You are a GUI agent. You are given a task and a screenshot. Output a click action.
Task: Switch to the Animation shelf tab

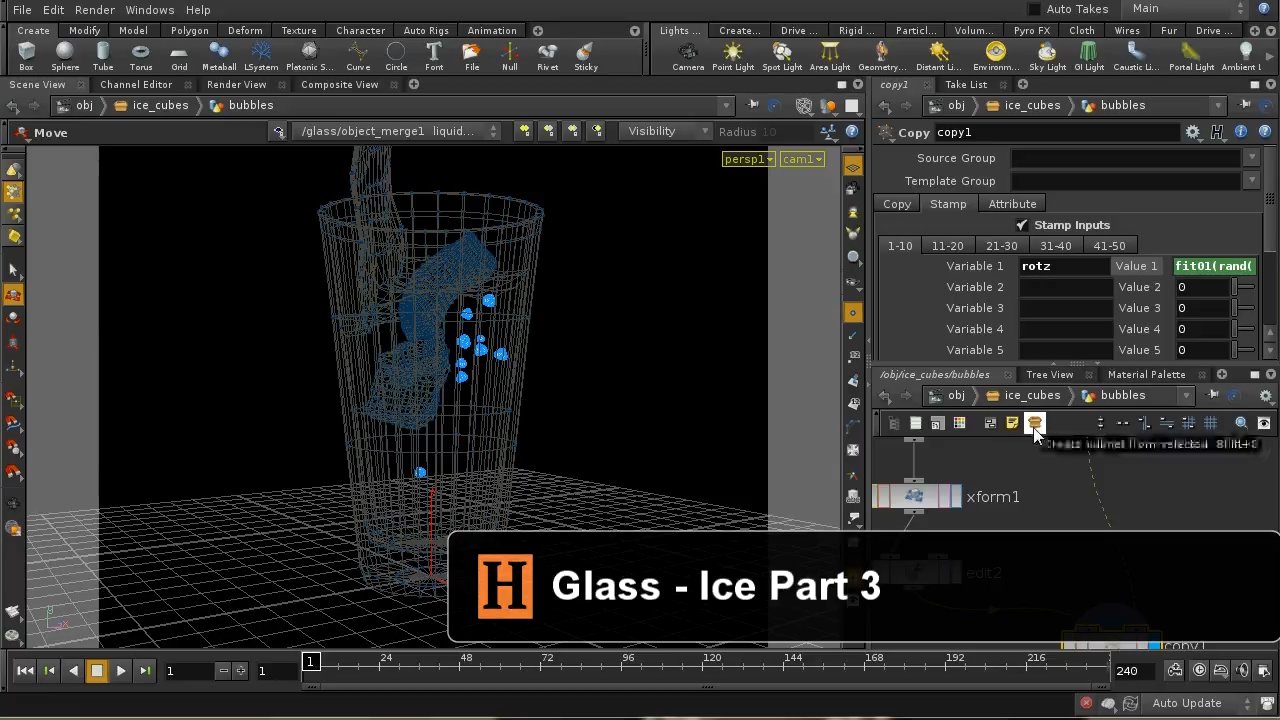491,30
